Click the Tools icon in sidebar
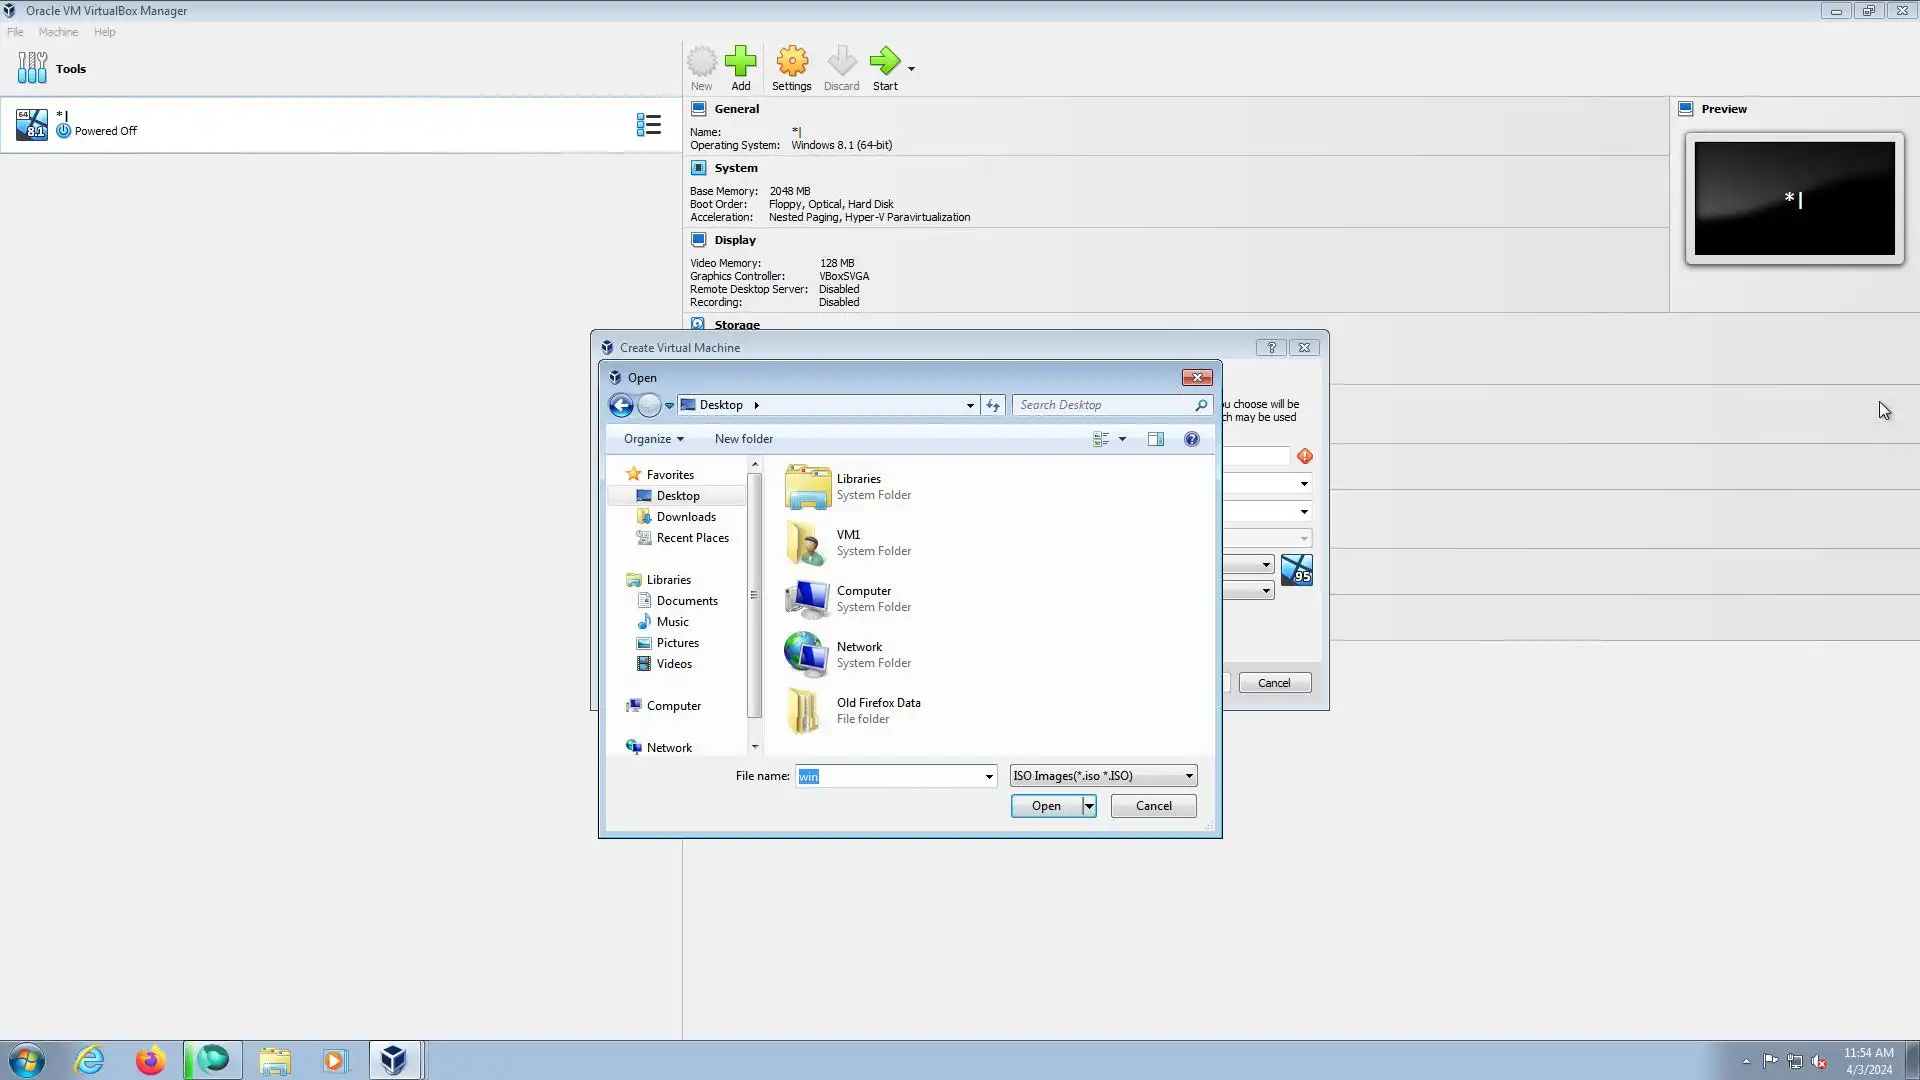Viewport: 1920px width, 1080px height. pos(32,68)
